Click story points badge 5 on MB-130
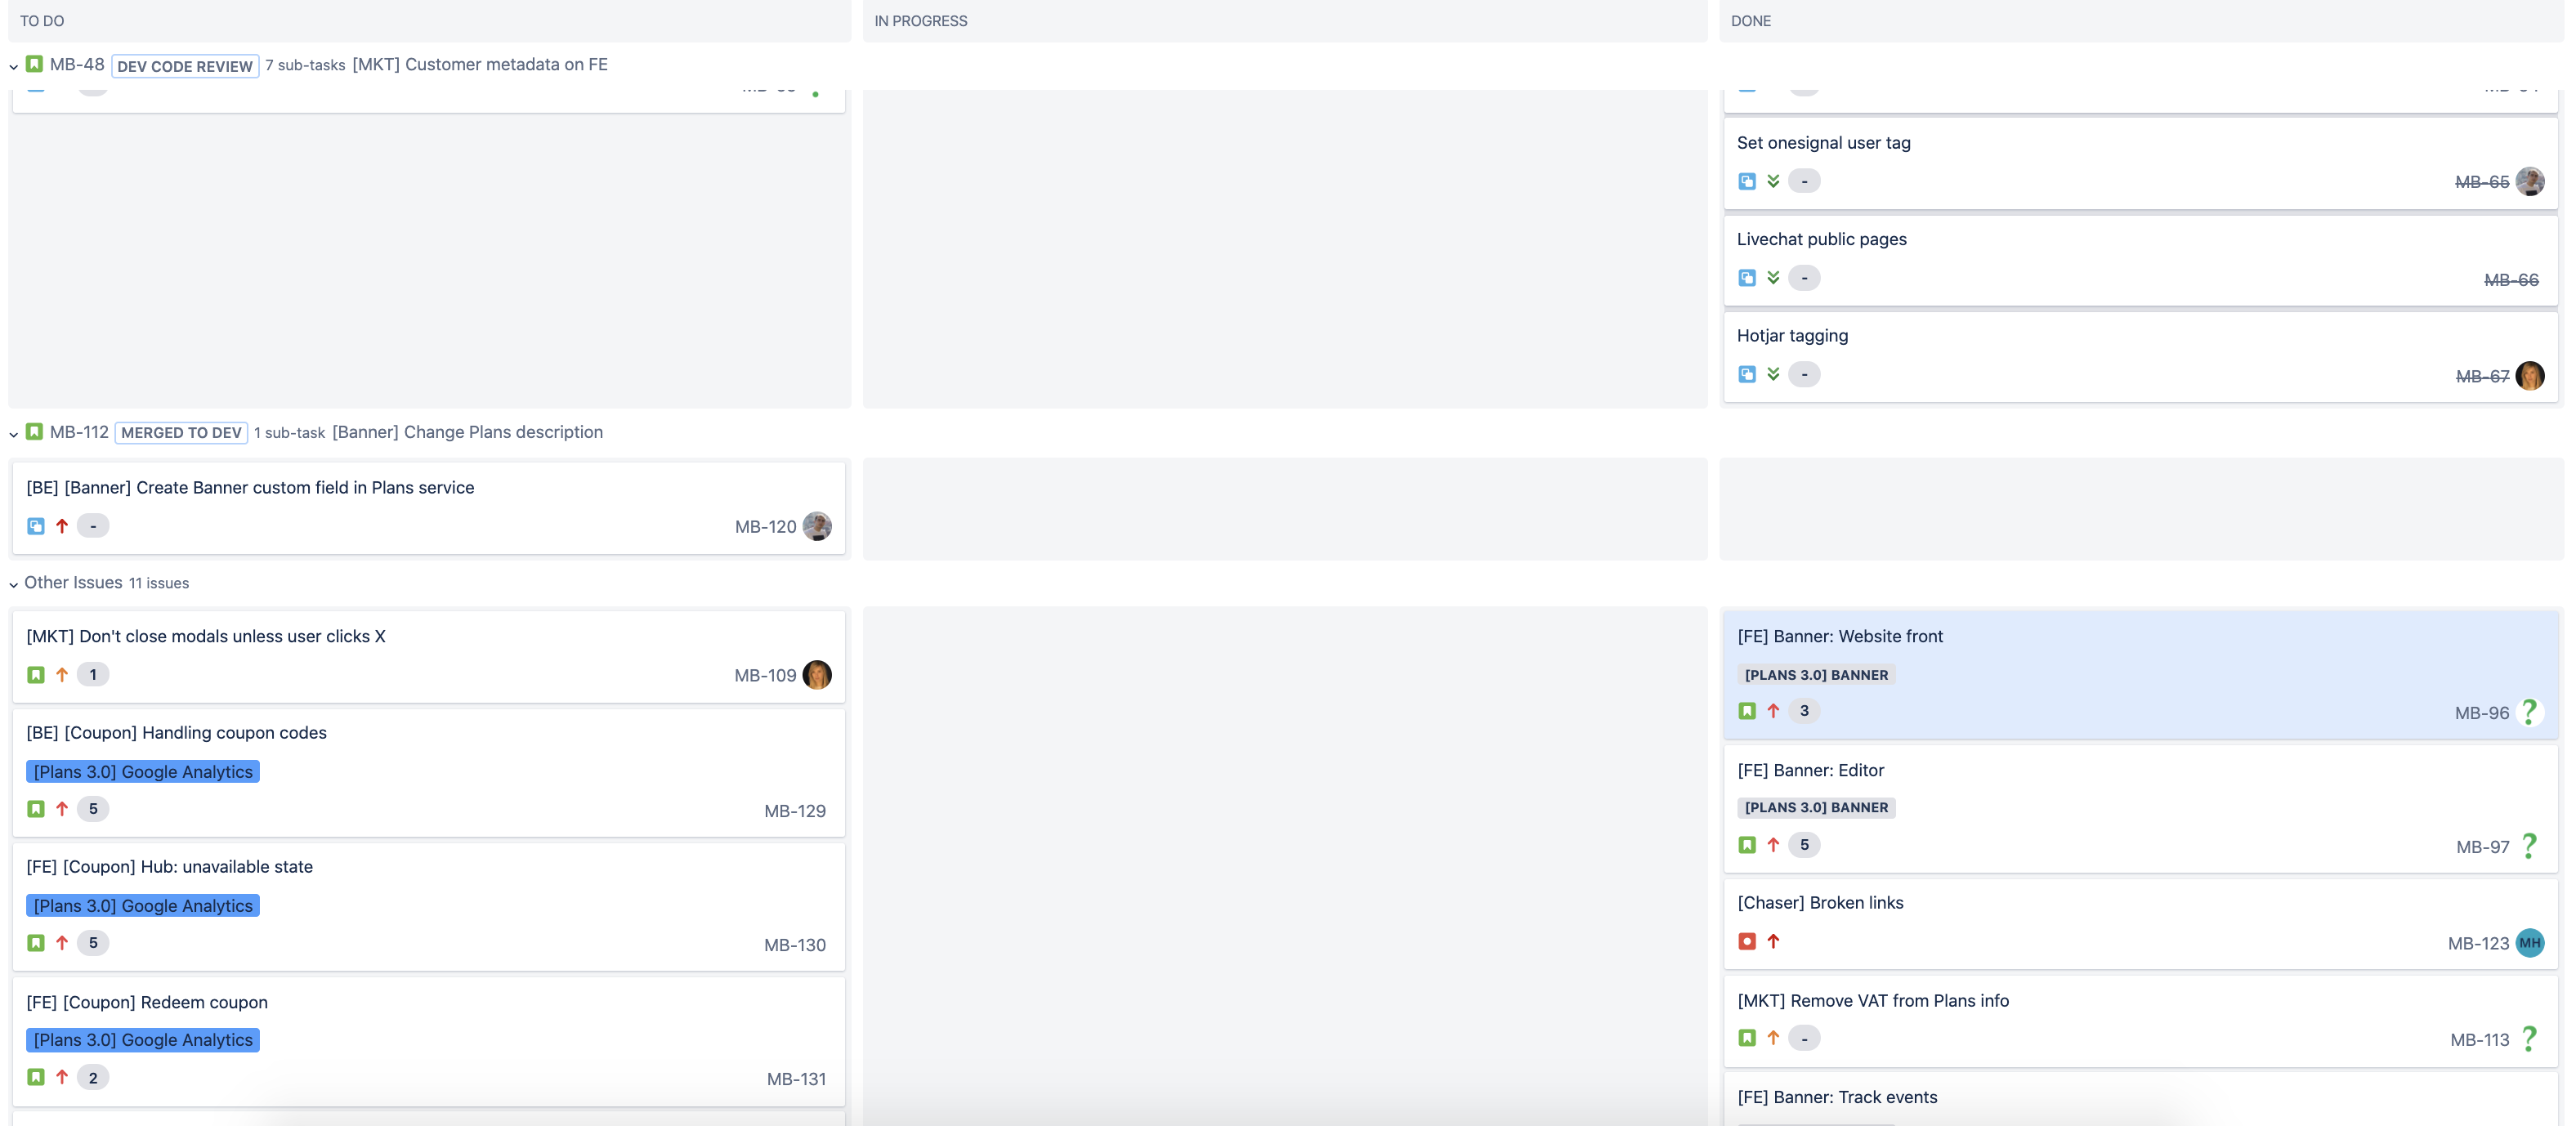2576x1126 pixels. [x=93, y=943]
